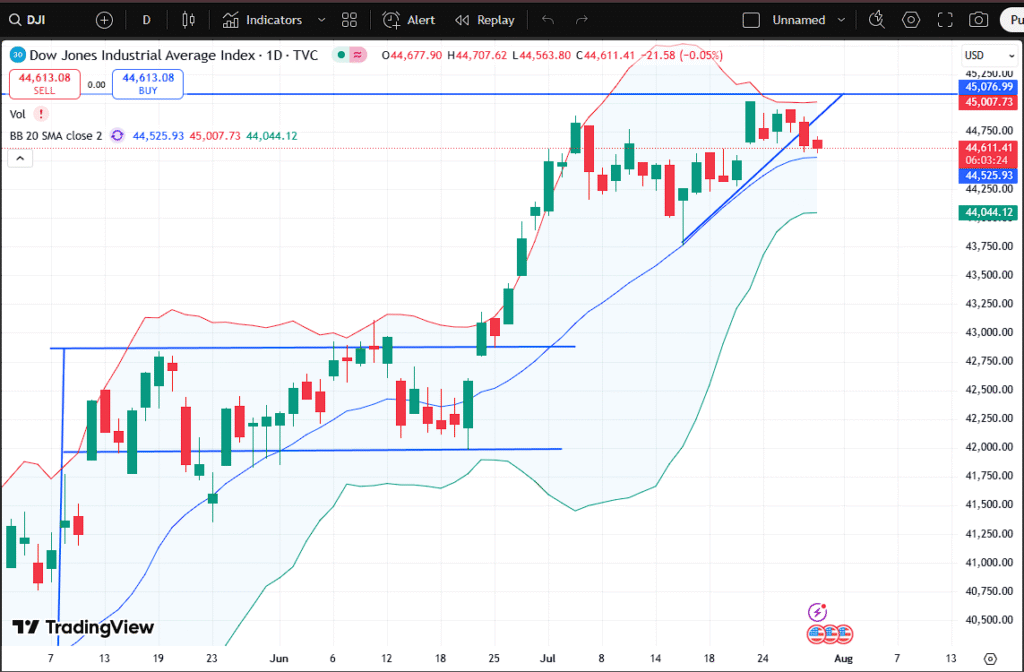Click the Aug label on time axis
The width and height of the screenshot is (1024, 672).
point(844,658)
